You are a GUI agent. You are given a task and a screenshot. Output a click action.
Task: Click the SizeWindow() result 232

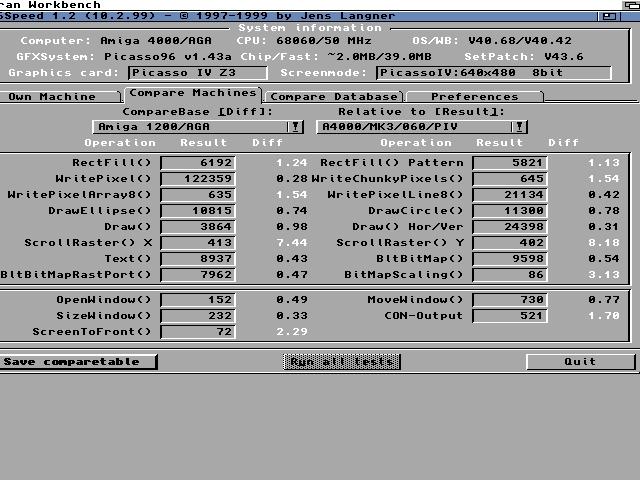198,316
